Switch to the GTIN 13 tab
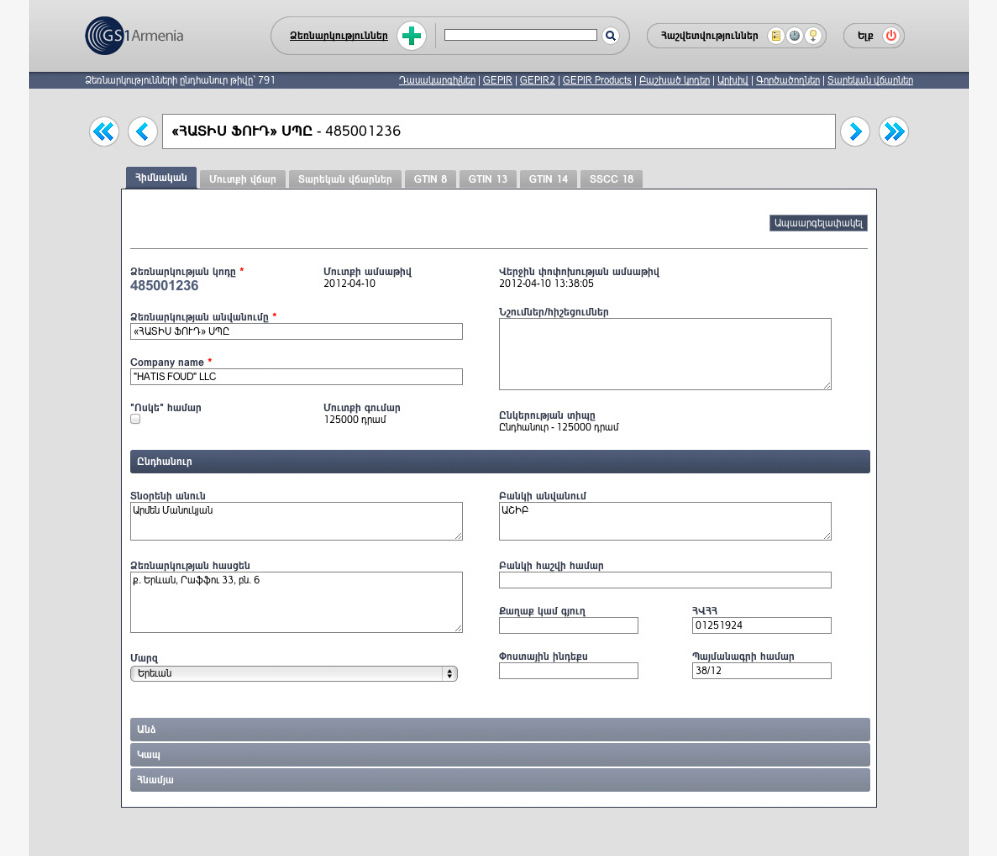This screenshot has width=997, height=856. [x=488, y=179]
